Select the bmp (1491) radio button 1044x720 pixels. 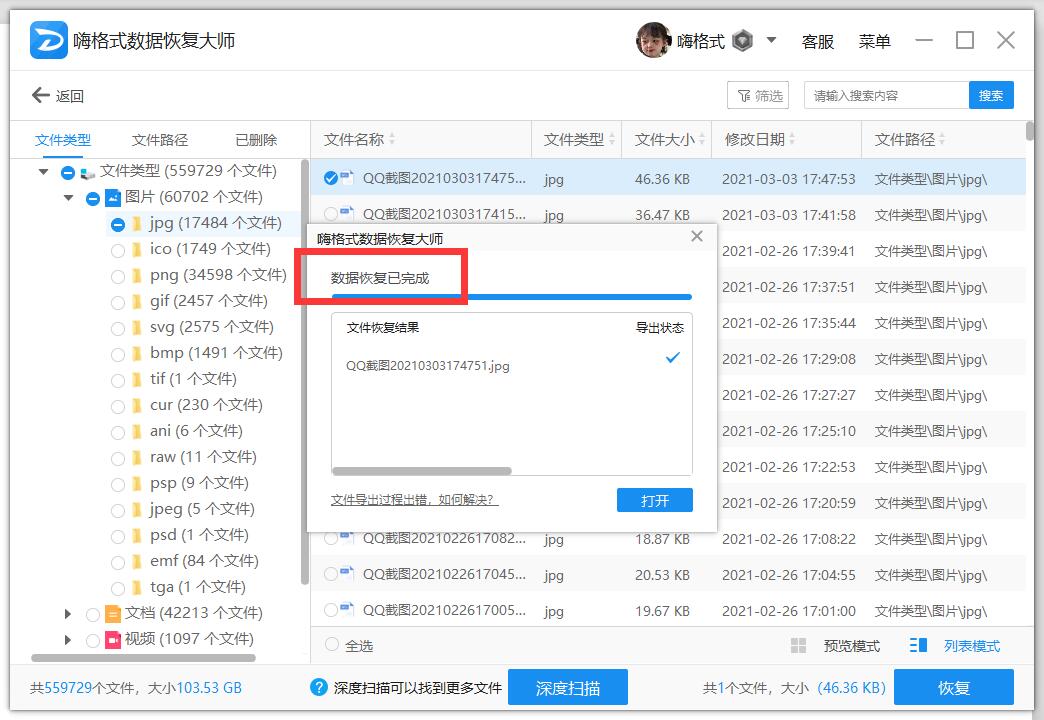coord(118,354)
